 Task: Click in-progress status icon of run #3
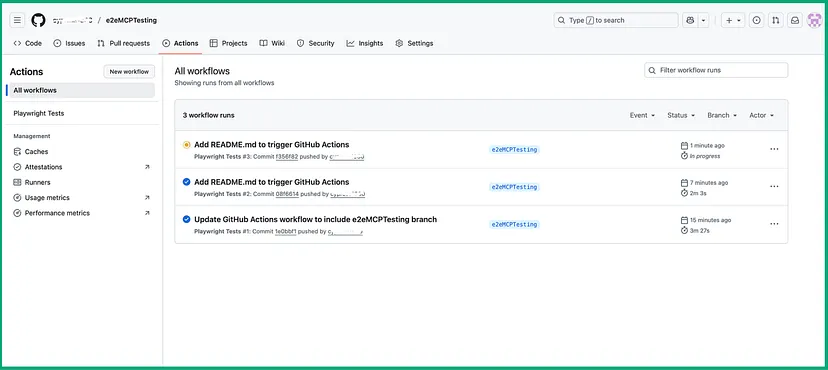click(186, 145)
